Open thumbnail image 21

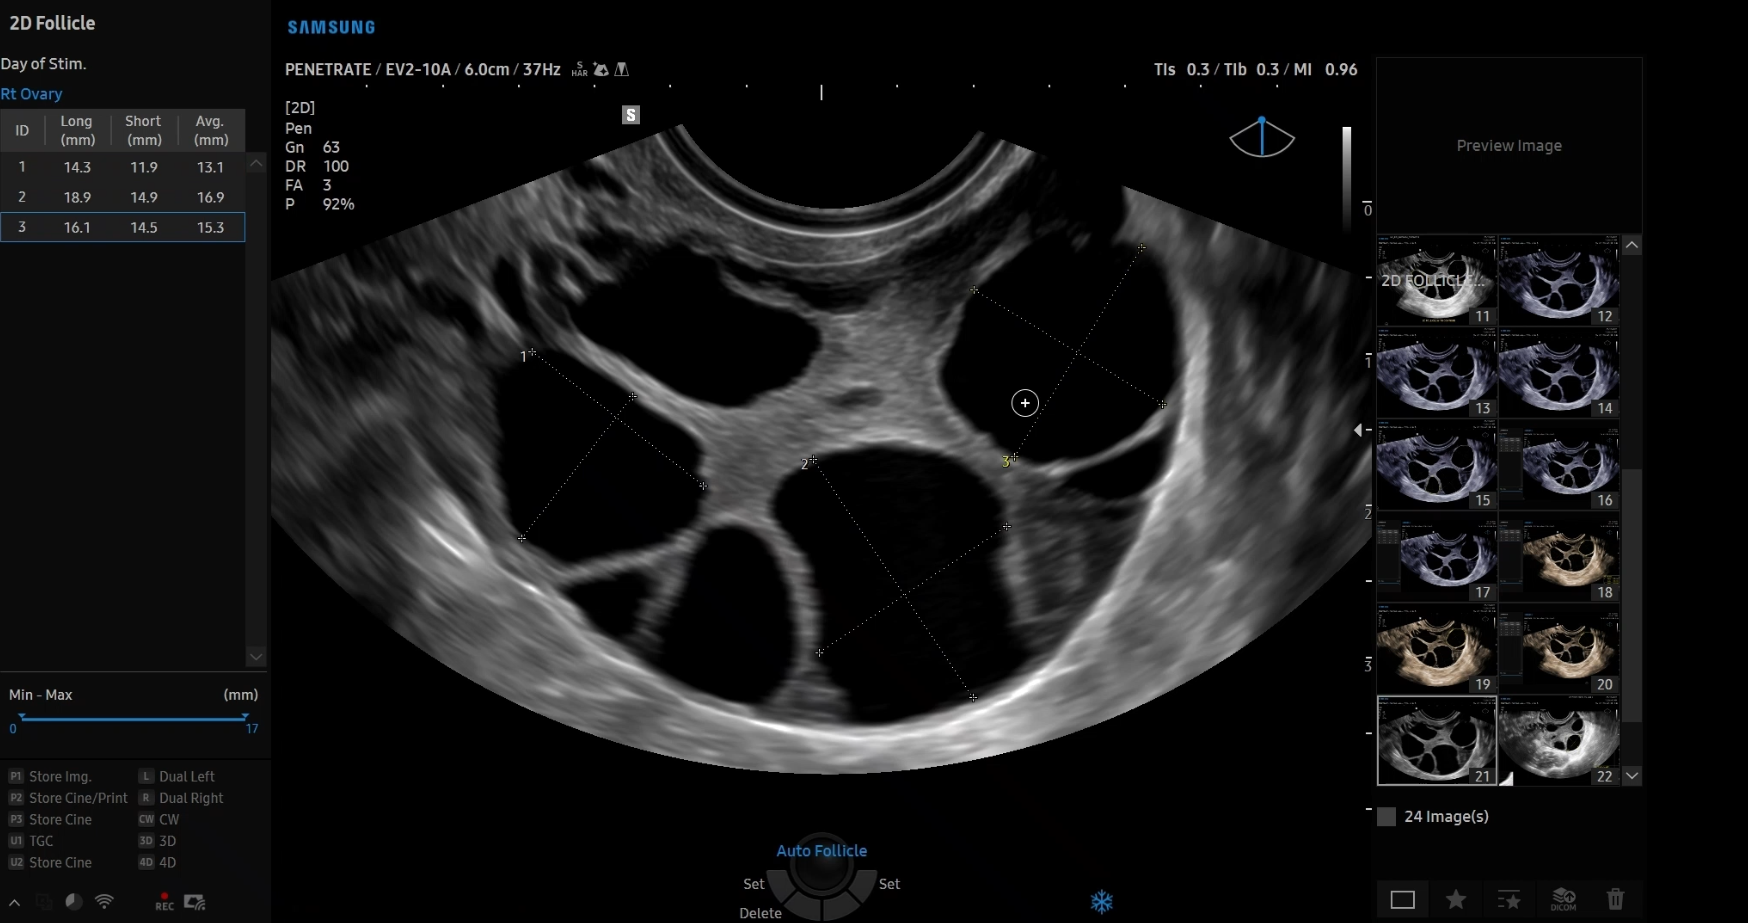click(x=1437, y=741)
